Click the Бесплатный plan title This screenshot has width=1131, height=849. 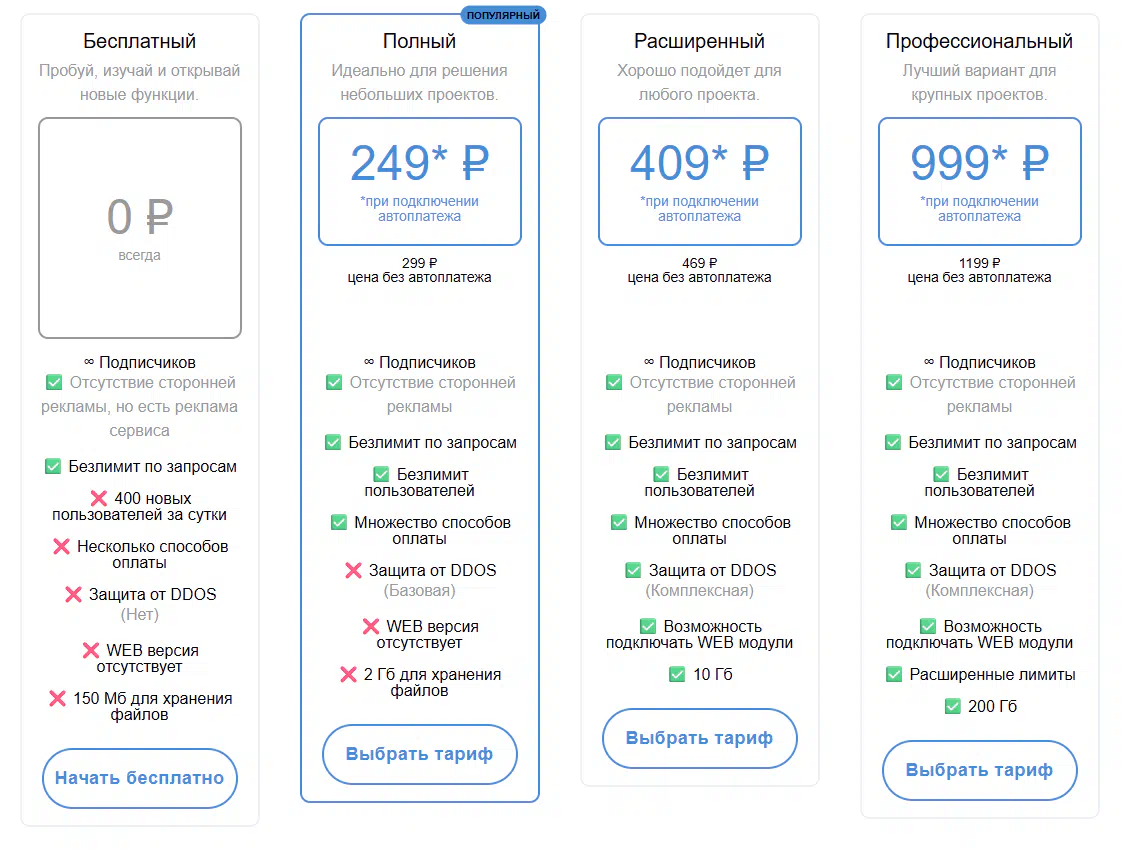coord(140,42)
